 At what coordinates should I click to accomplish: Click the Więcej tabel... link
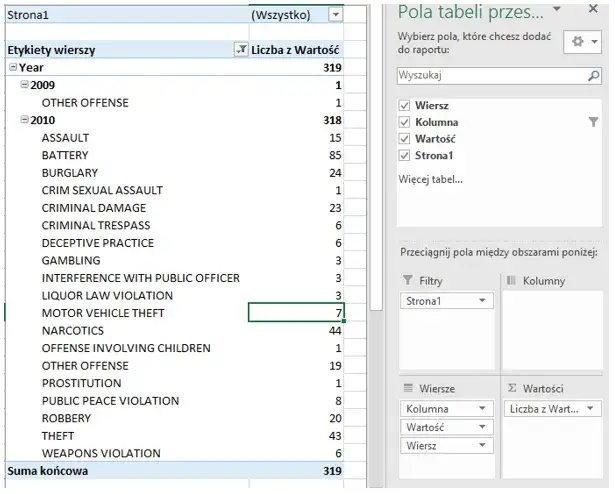coord(430,180)
